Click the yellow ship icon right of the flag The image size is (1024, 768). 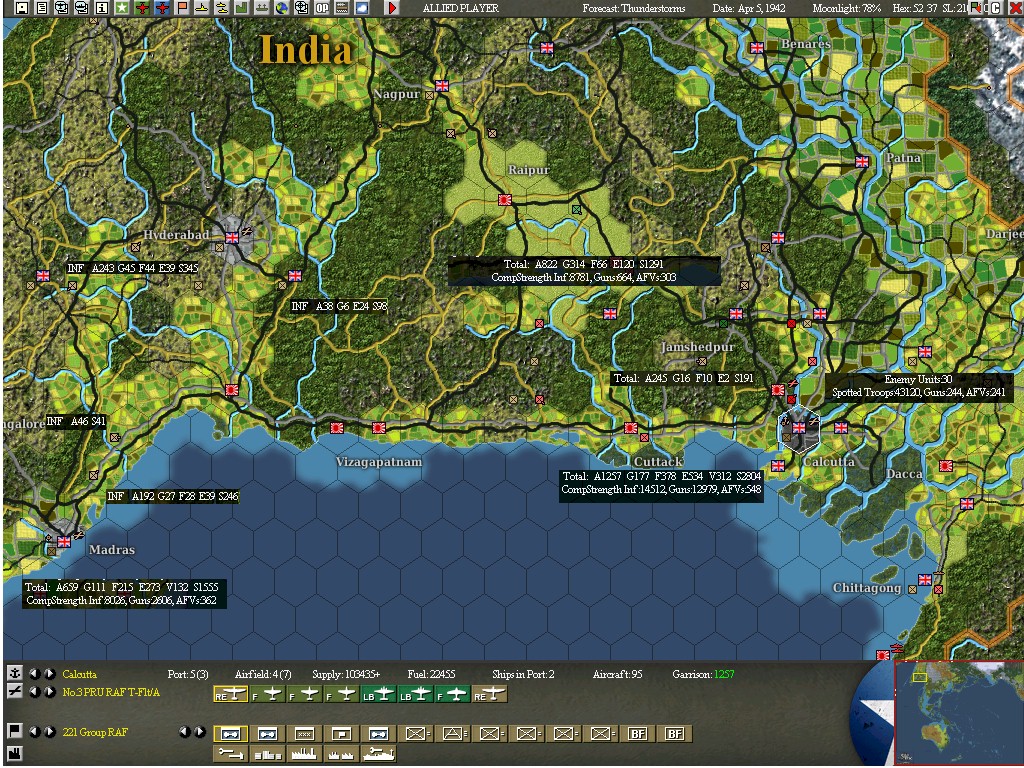click(x=202, y=8)
